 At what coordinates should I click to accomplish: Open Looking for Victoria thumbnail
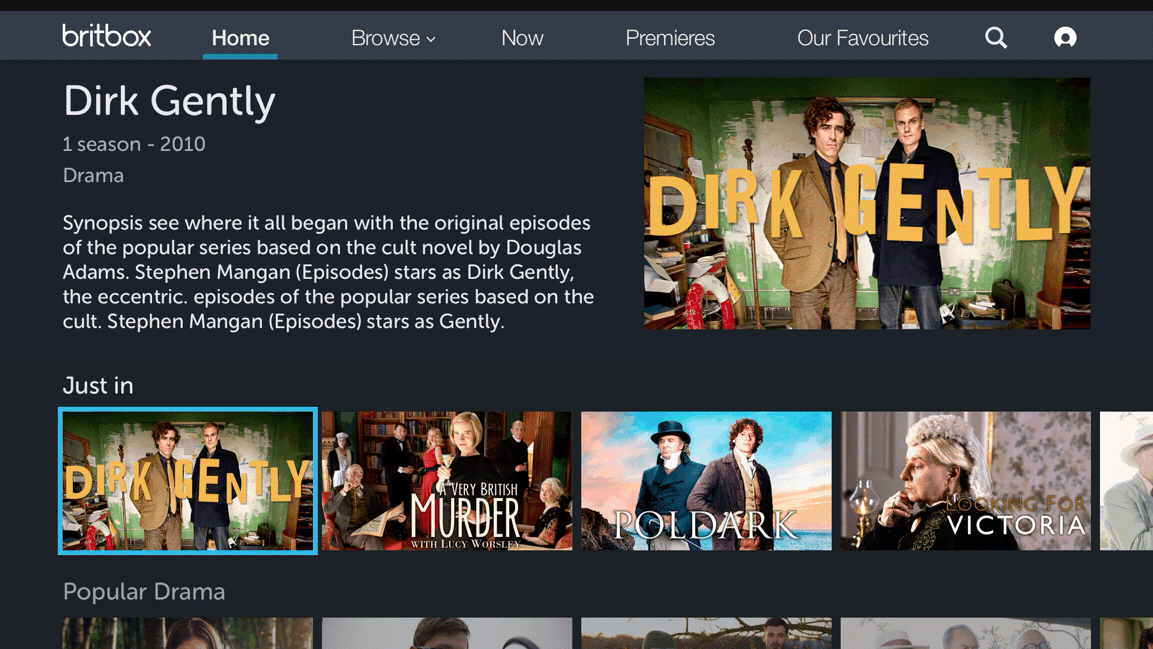click(x=965, y=481)
